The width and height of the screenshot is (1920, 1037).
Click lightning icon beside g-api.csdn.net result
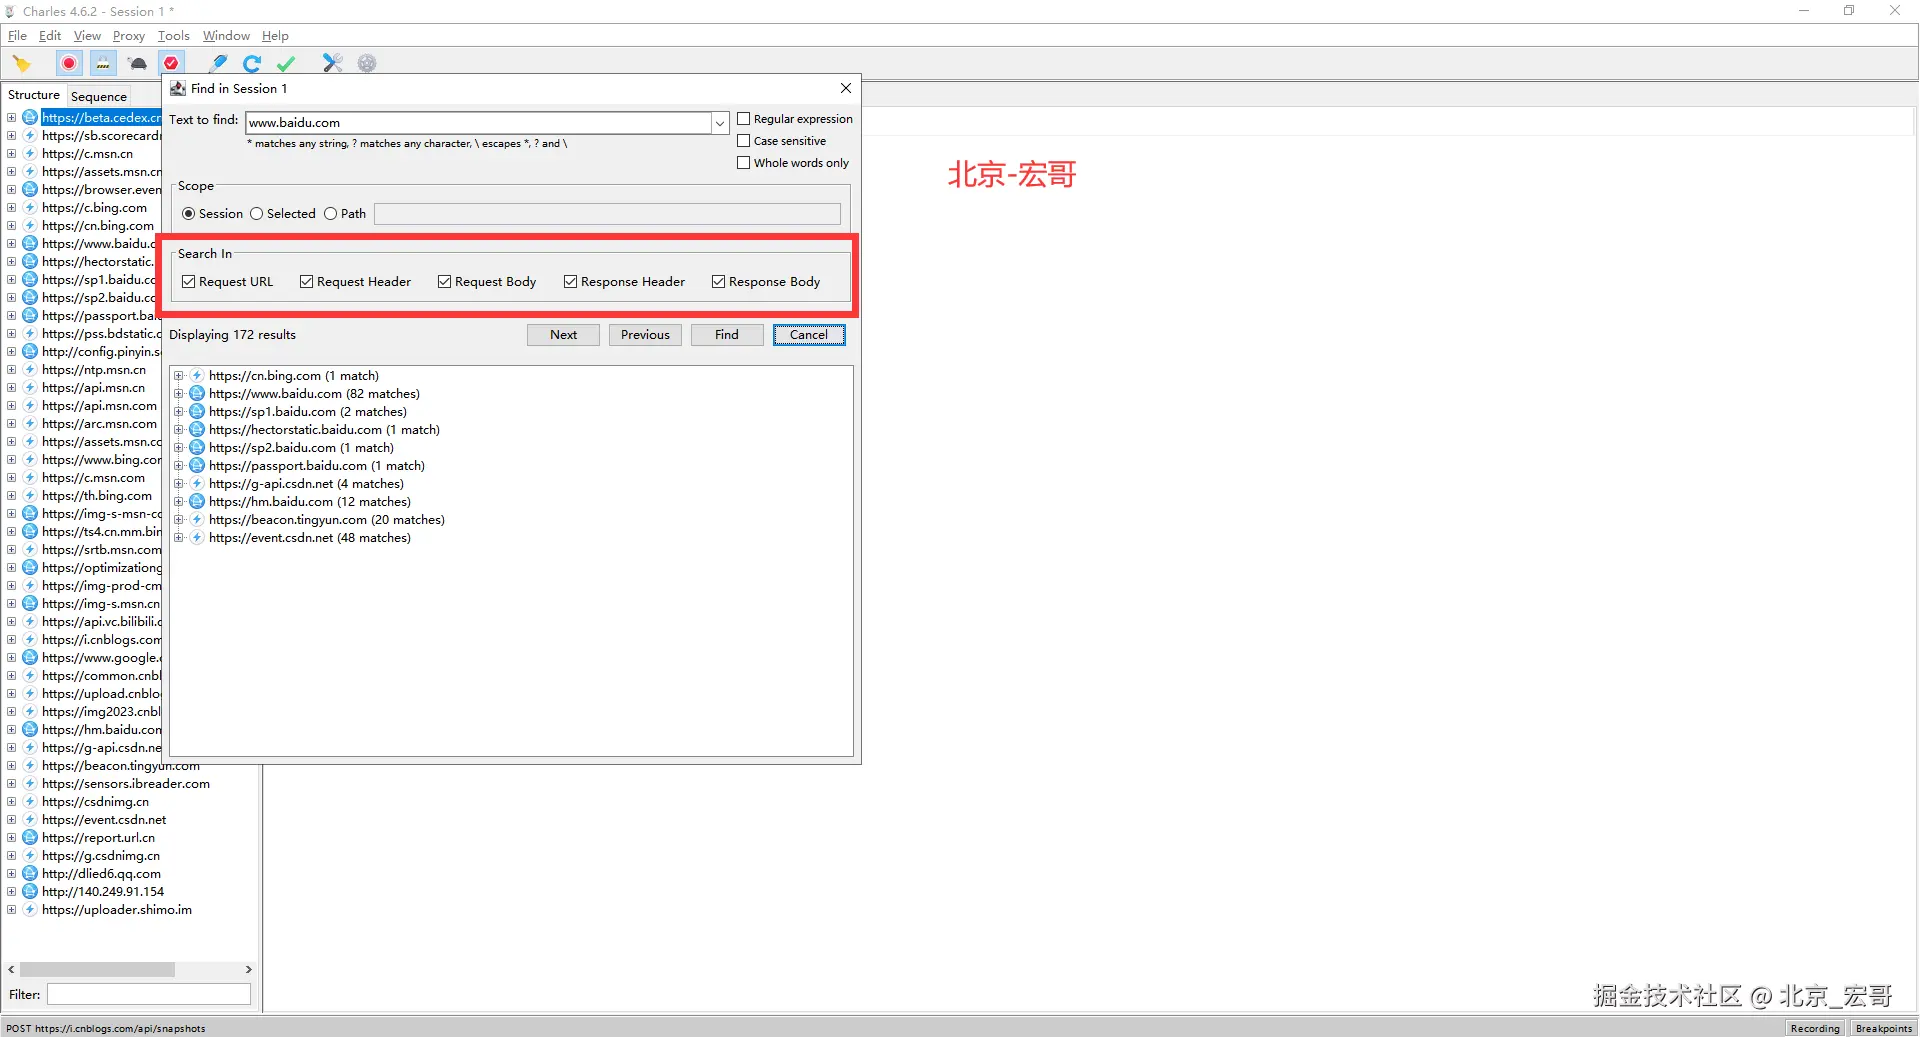pyautogui.click(x=197, y=484)
